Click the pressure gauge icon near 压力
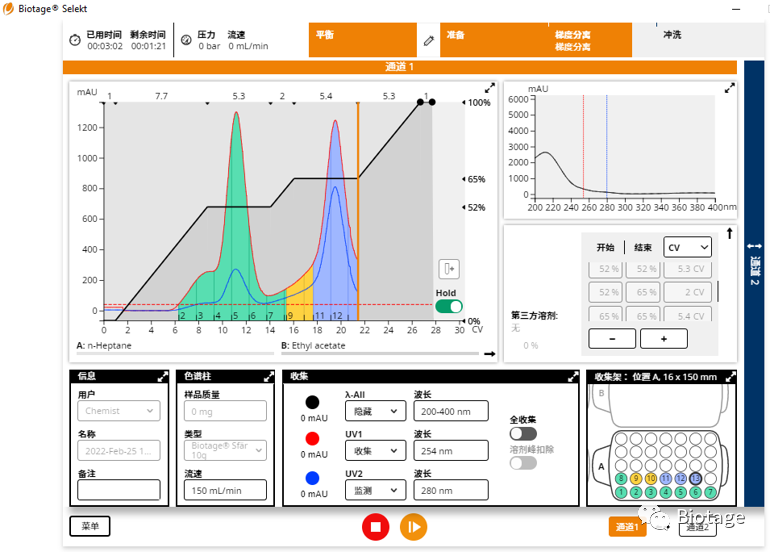770x552 pixels. coord(186,40)
